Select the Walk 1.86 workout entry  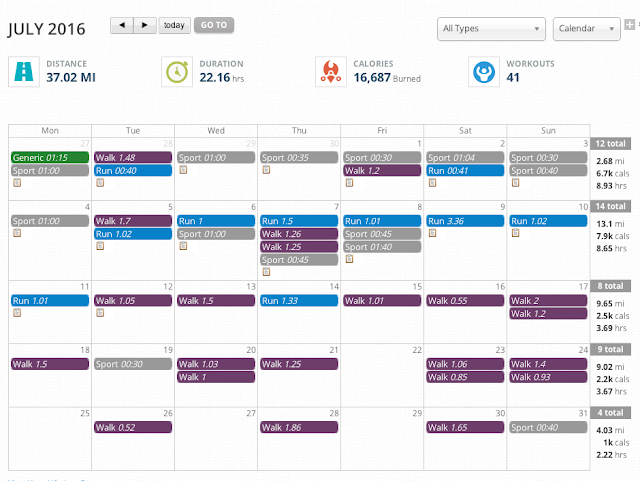pyautogui.click(x=297, y=427)
